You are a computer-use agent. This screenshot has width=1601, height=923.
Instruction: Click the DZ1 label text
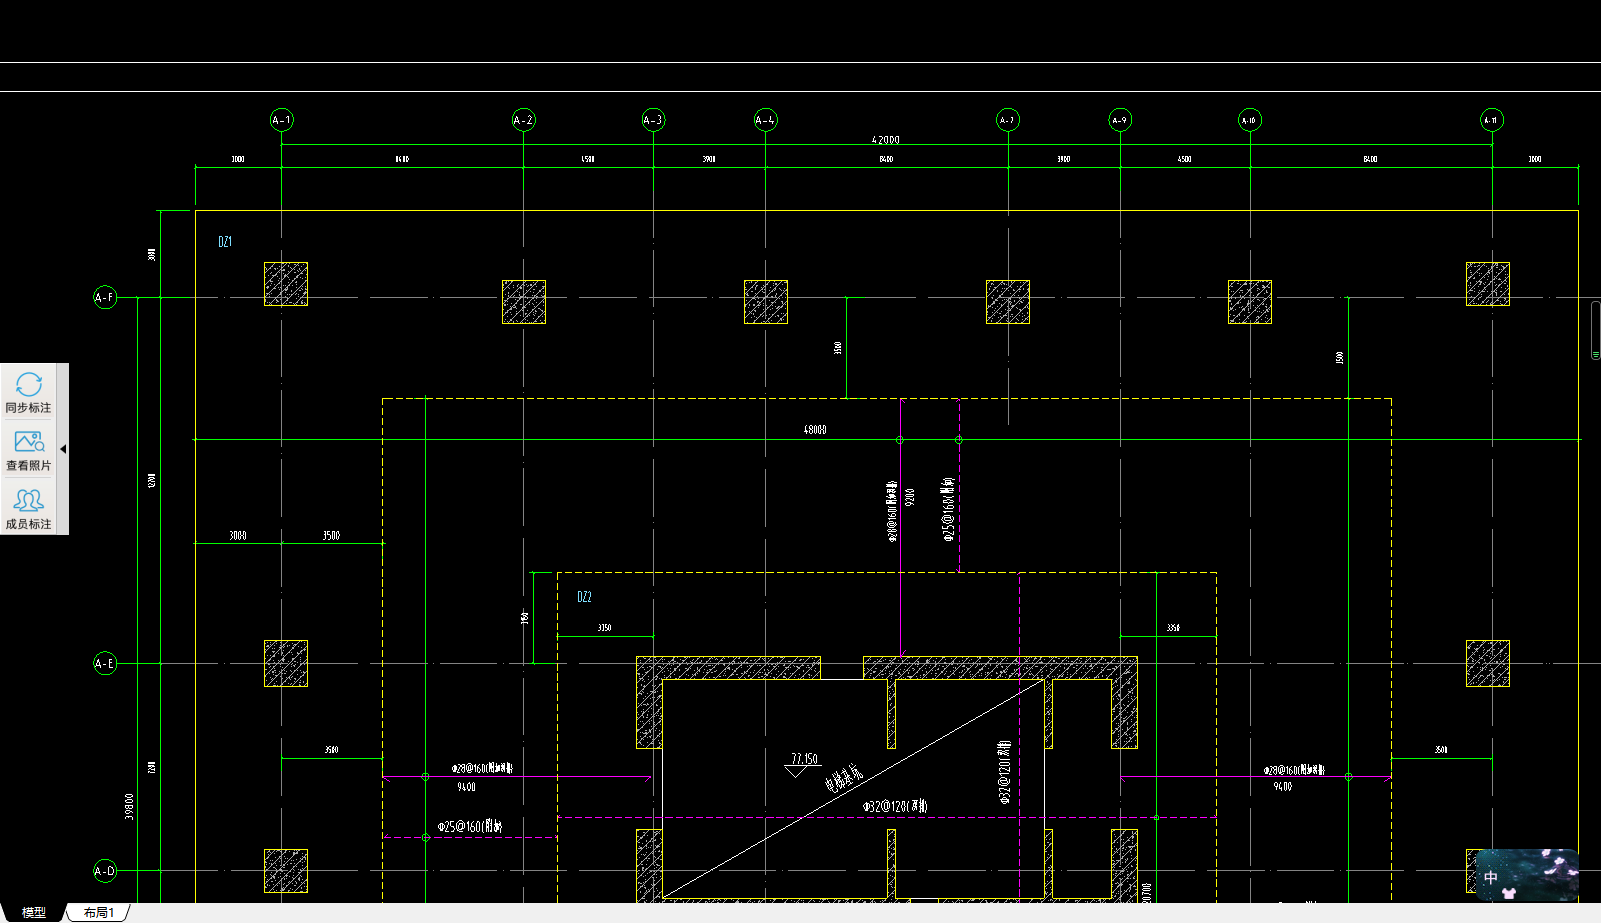tap(225, 242)
